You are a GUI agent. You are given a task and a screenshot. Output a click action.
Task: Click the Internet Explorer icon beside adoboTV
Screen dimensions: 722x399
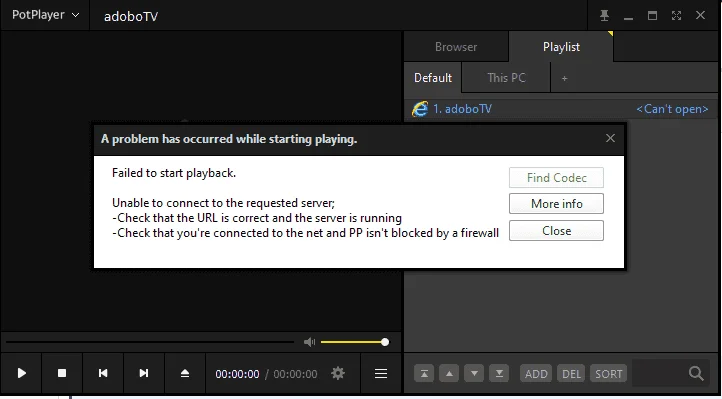[x=419, y=109]
